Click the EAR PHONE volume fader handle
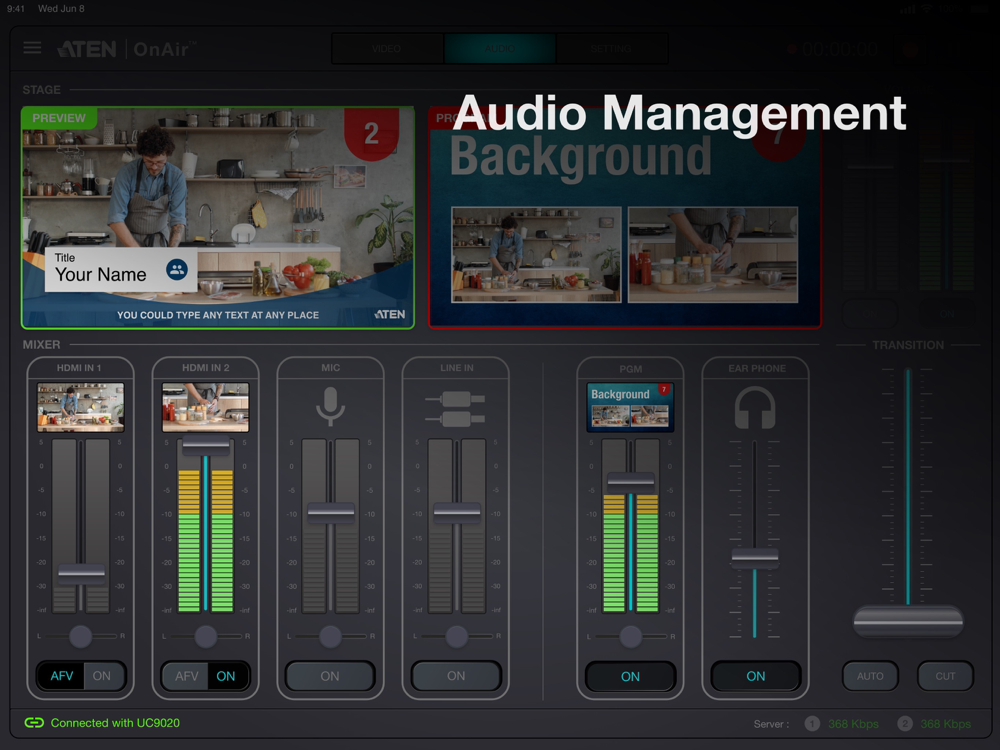1000x750 pixels. click(x=755, y=558)
